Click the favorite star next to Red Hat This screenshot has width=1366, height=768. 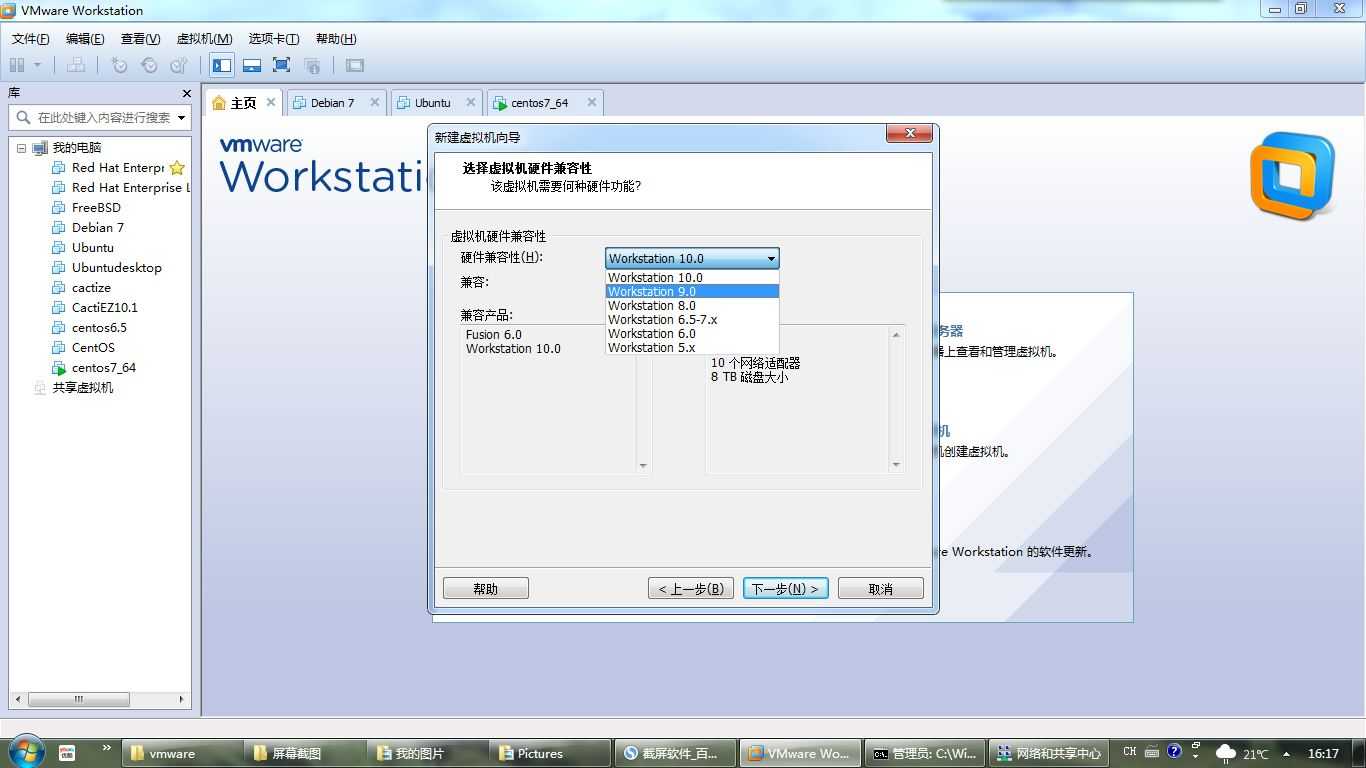point(177,168)
